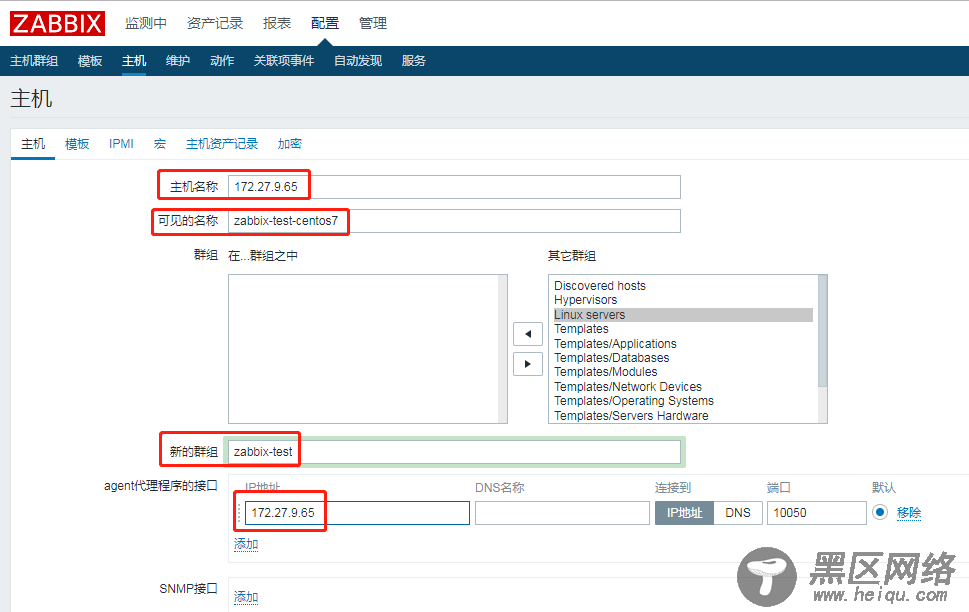Viewport: 969px width, 612px height.
Task: Switch connect-to option to IP地址
Action: tap(684, 513)
